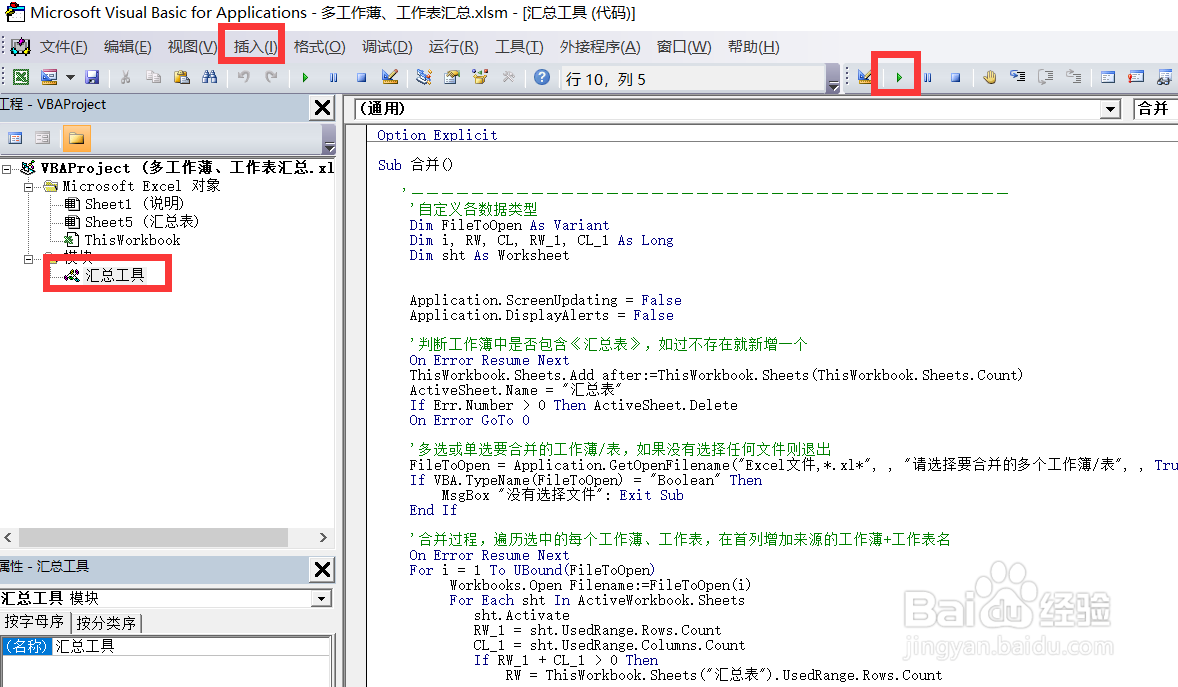Open the standard toolbar options arrow

coord(832,78)
